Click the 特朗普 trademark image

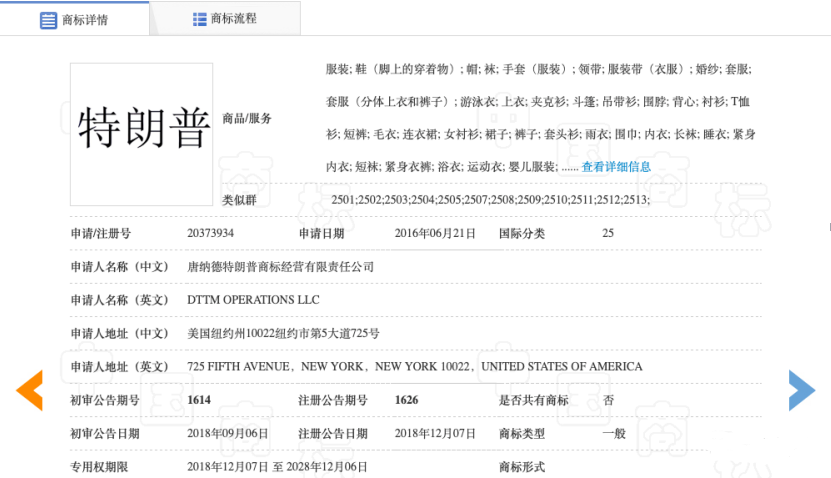pyautogui.click(x=141, y=124)
